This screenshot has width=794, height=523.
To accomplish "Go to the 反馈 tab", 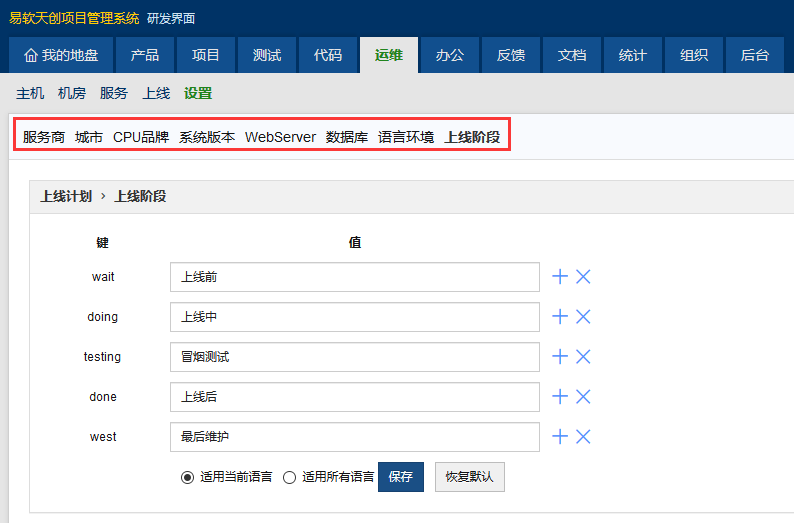I will click(x=511, y=55).
